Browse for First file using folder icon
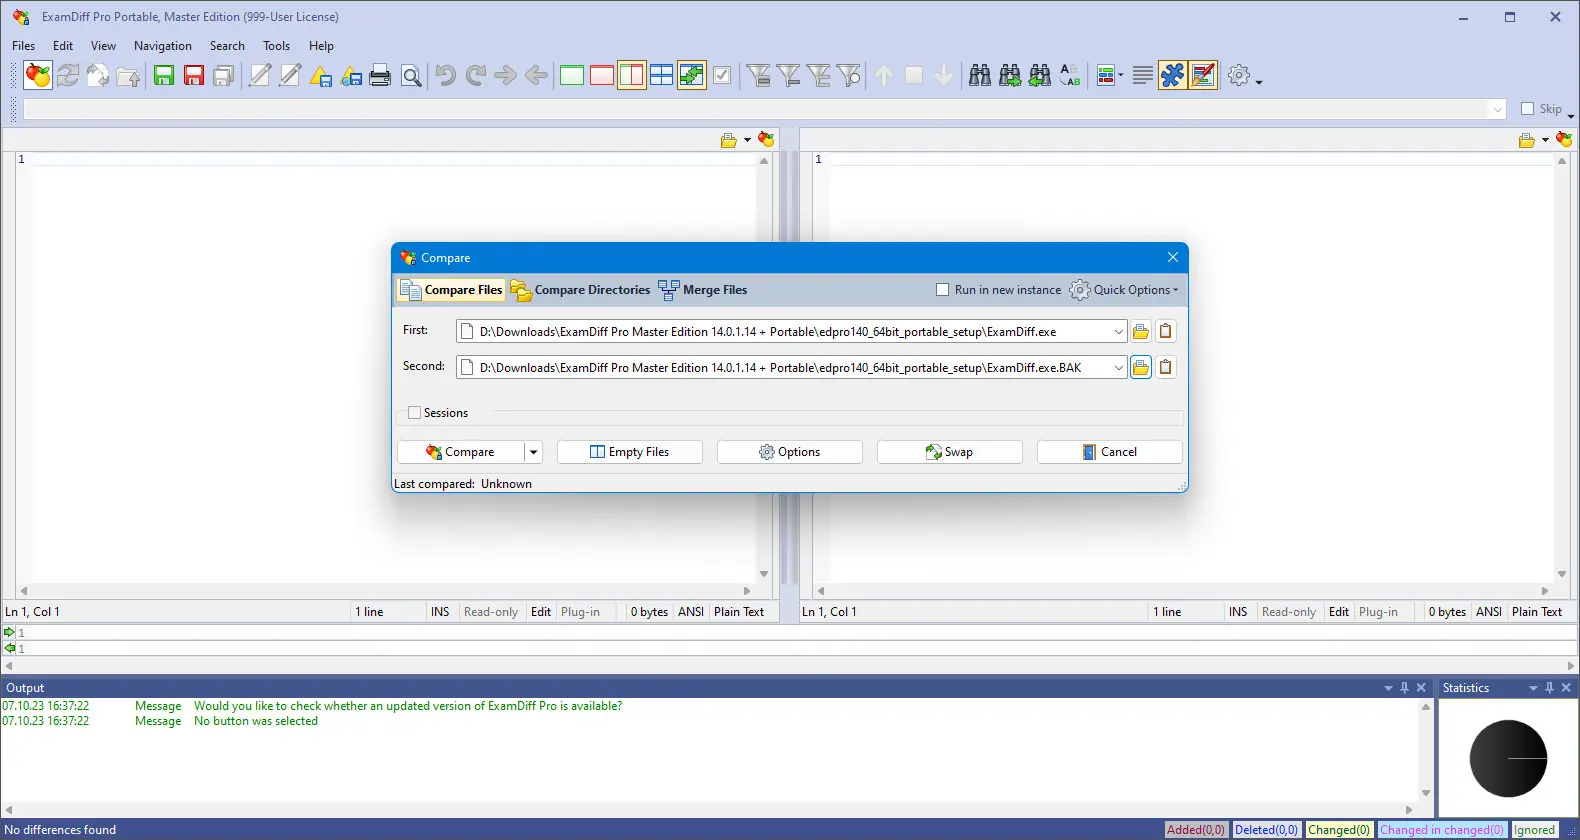The image size is (1580, 840). 1141,332
